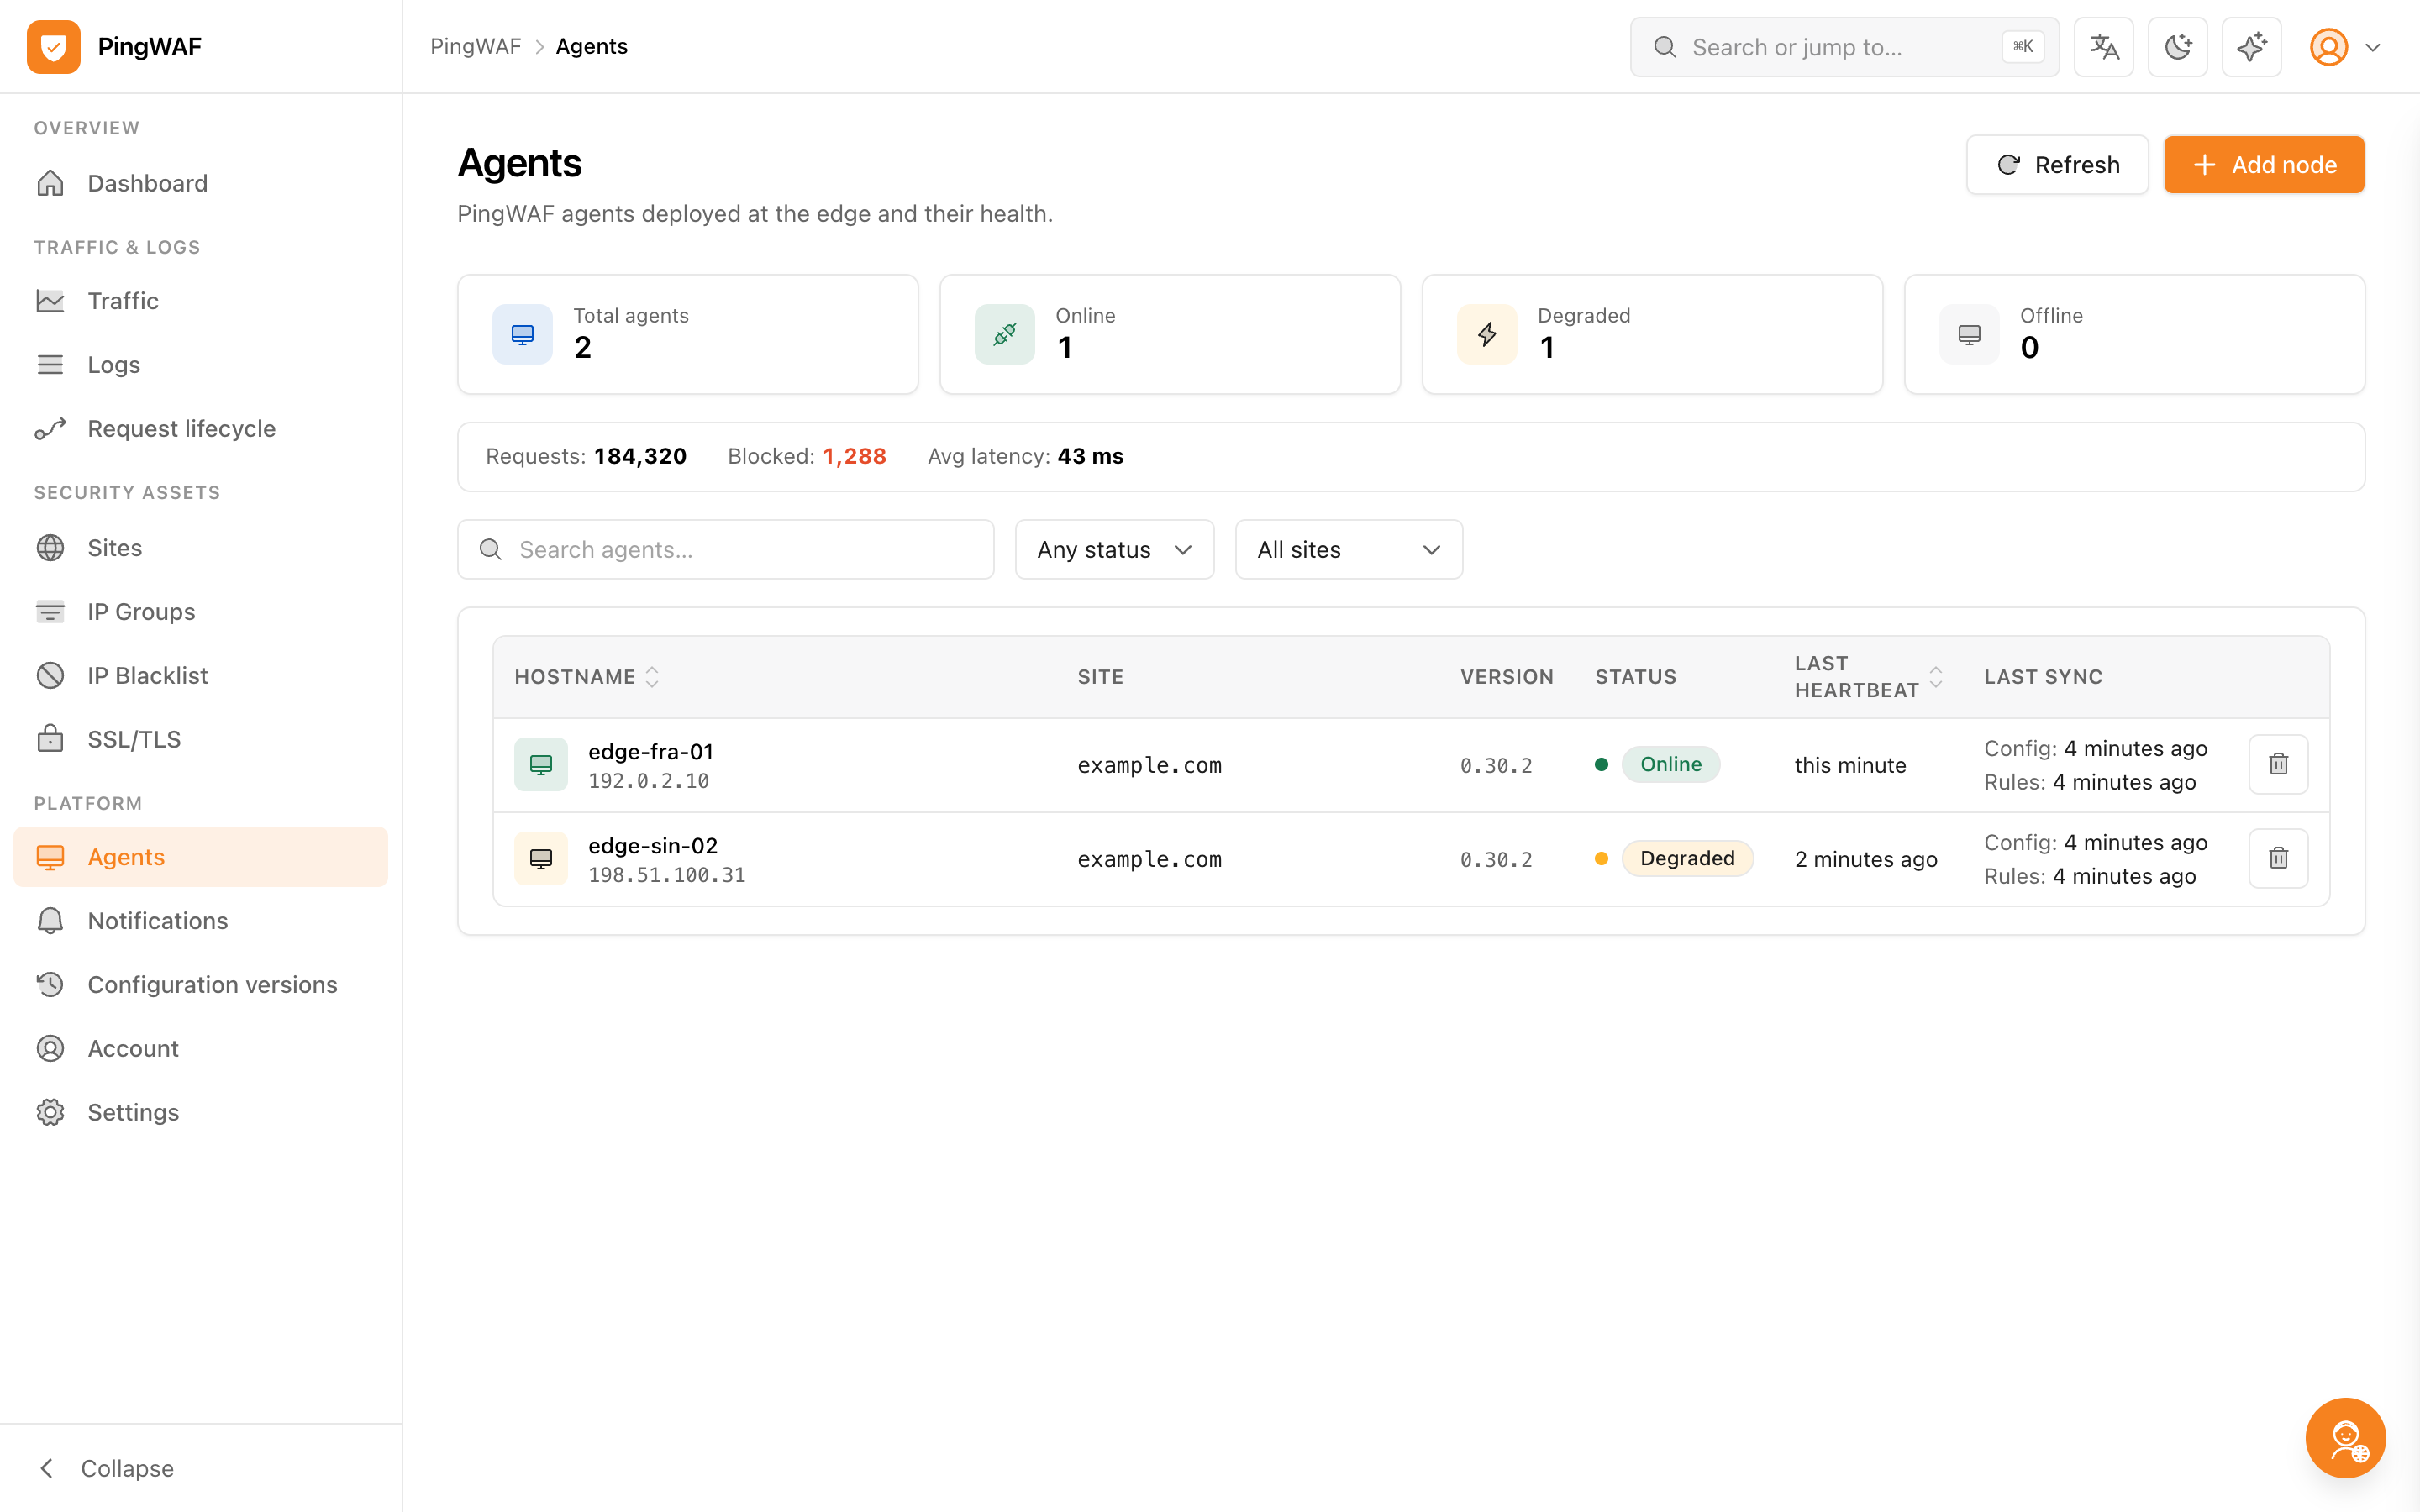Screen dimensions: 2420x1512
Task: Open the language translation switcher
Action: pos(2104,47)
